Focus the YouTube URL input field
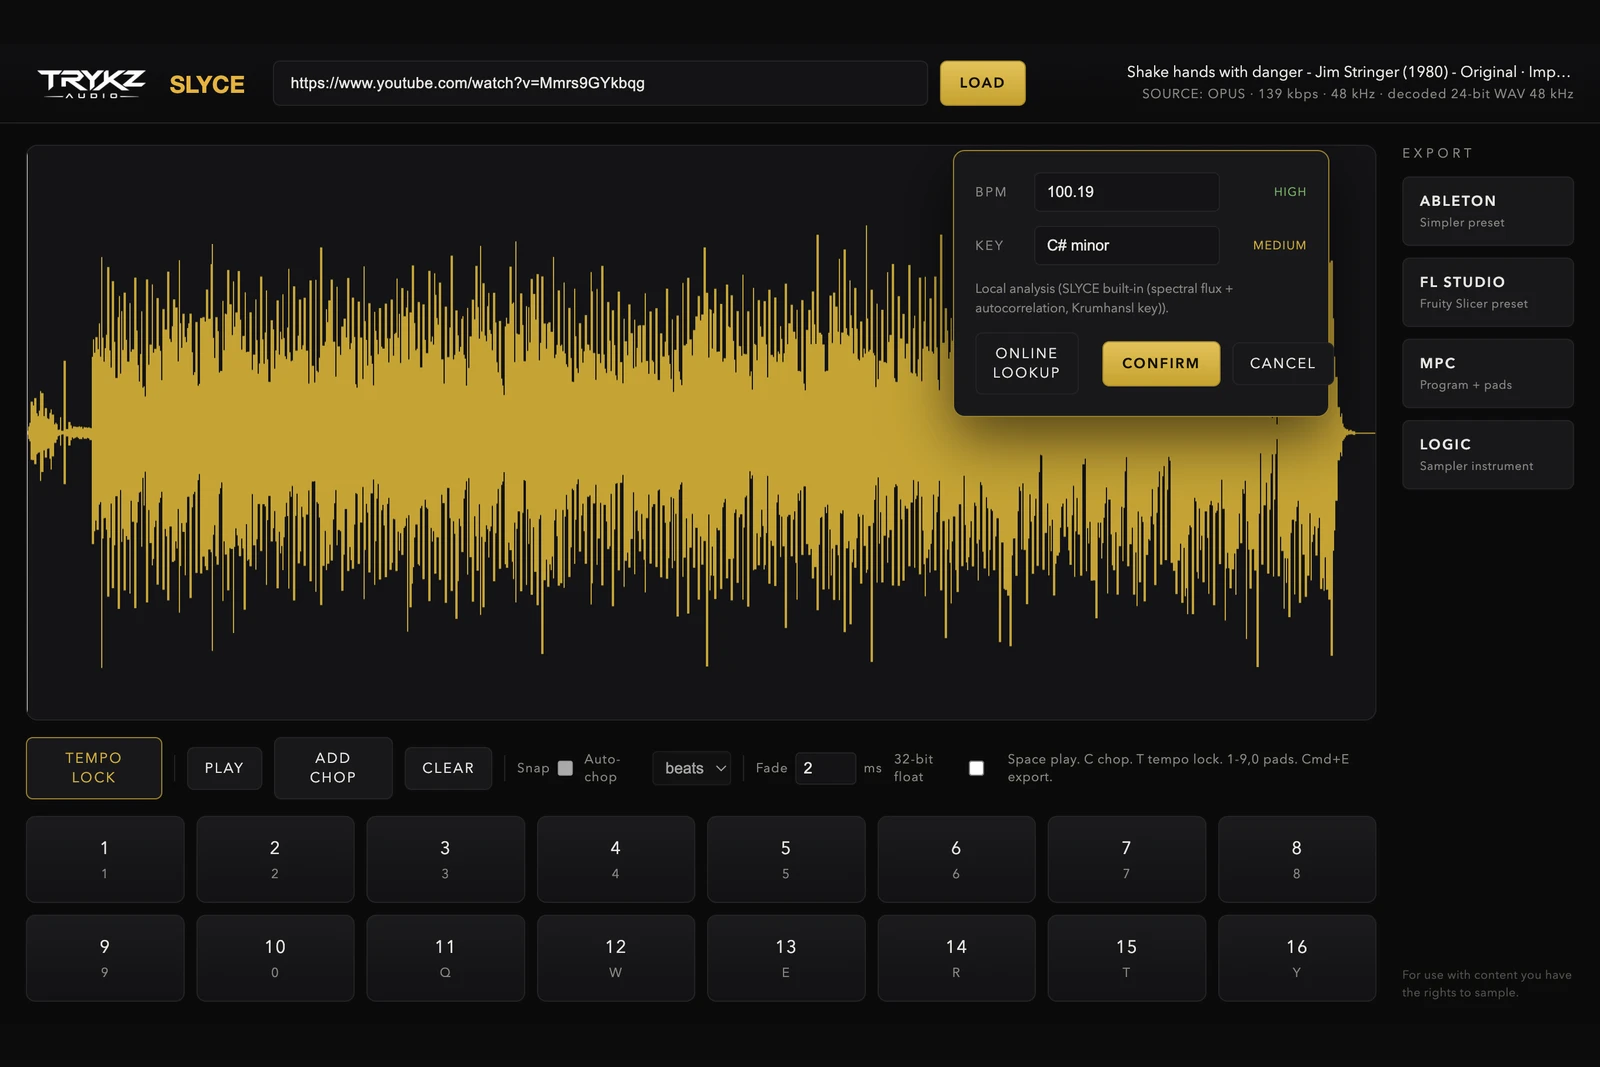The image size is (1600, 1067). point(600,83)
